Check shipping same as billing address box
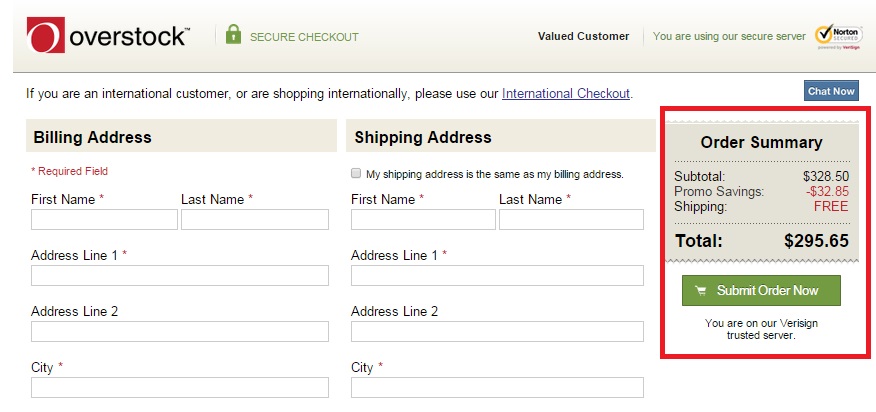The width and height of the screenshot is (876, 412). [356, 173]
